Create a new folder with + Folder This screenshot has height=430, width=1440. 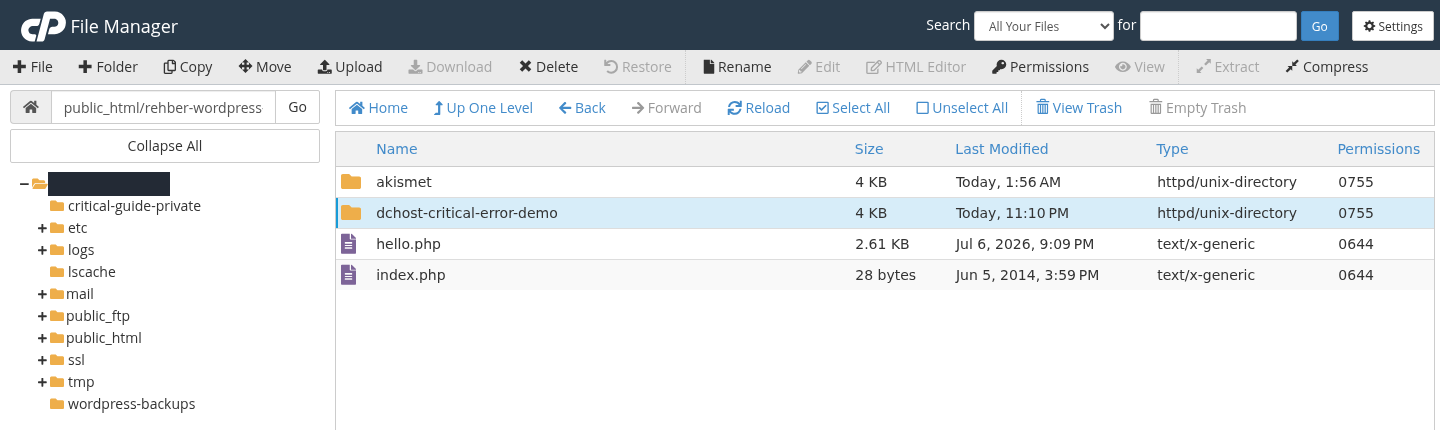pos(108,67)
